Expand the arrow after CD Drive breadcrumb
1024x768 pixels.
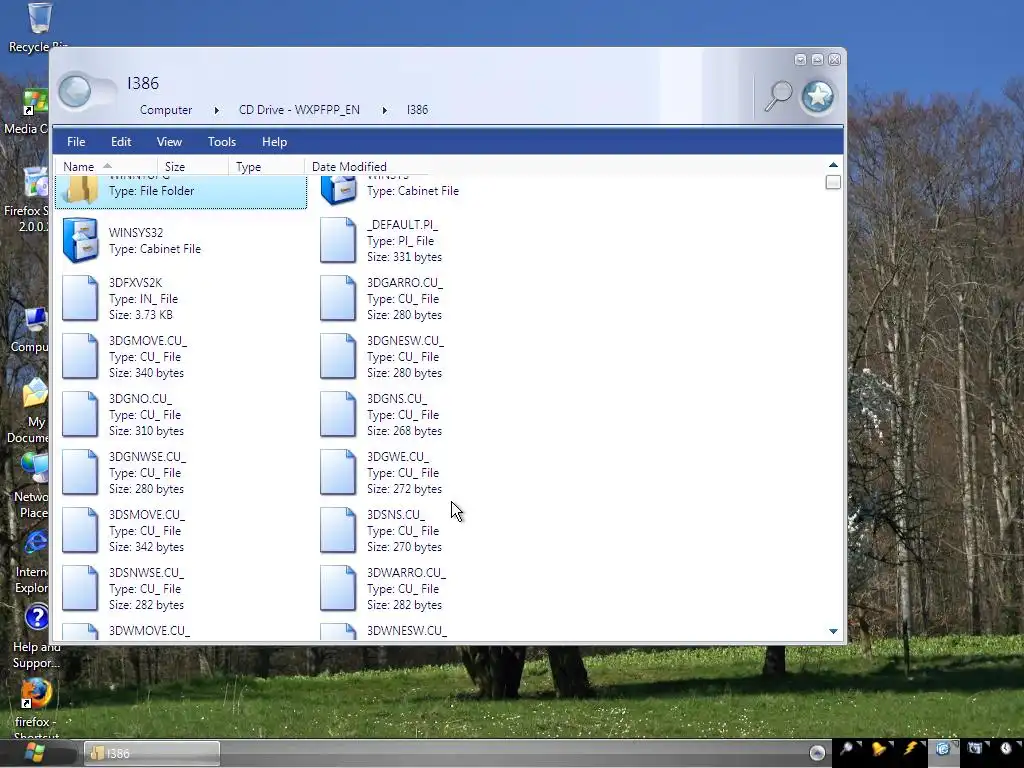pos(384,110)
